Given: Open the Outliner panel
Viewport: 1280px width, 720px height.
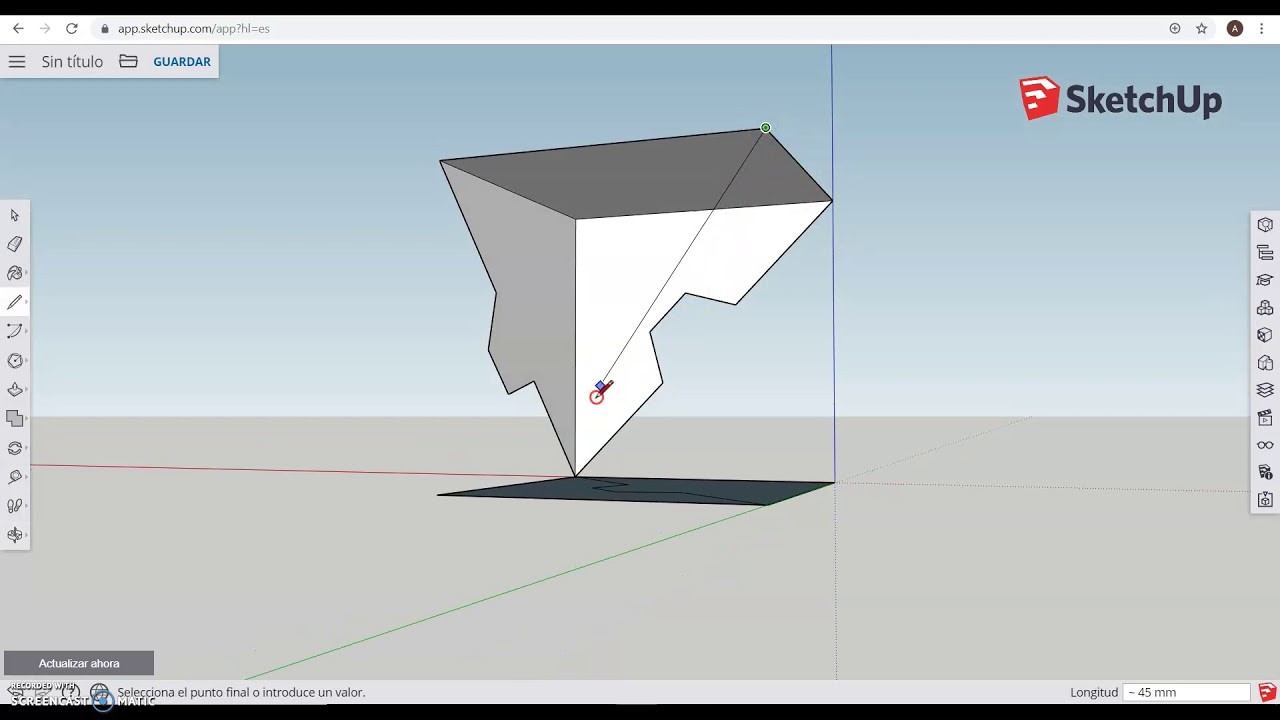Looking at the screenshot, I should coord(1265,253).
